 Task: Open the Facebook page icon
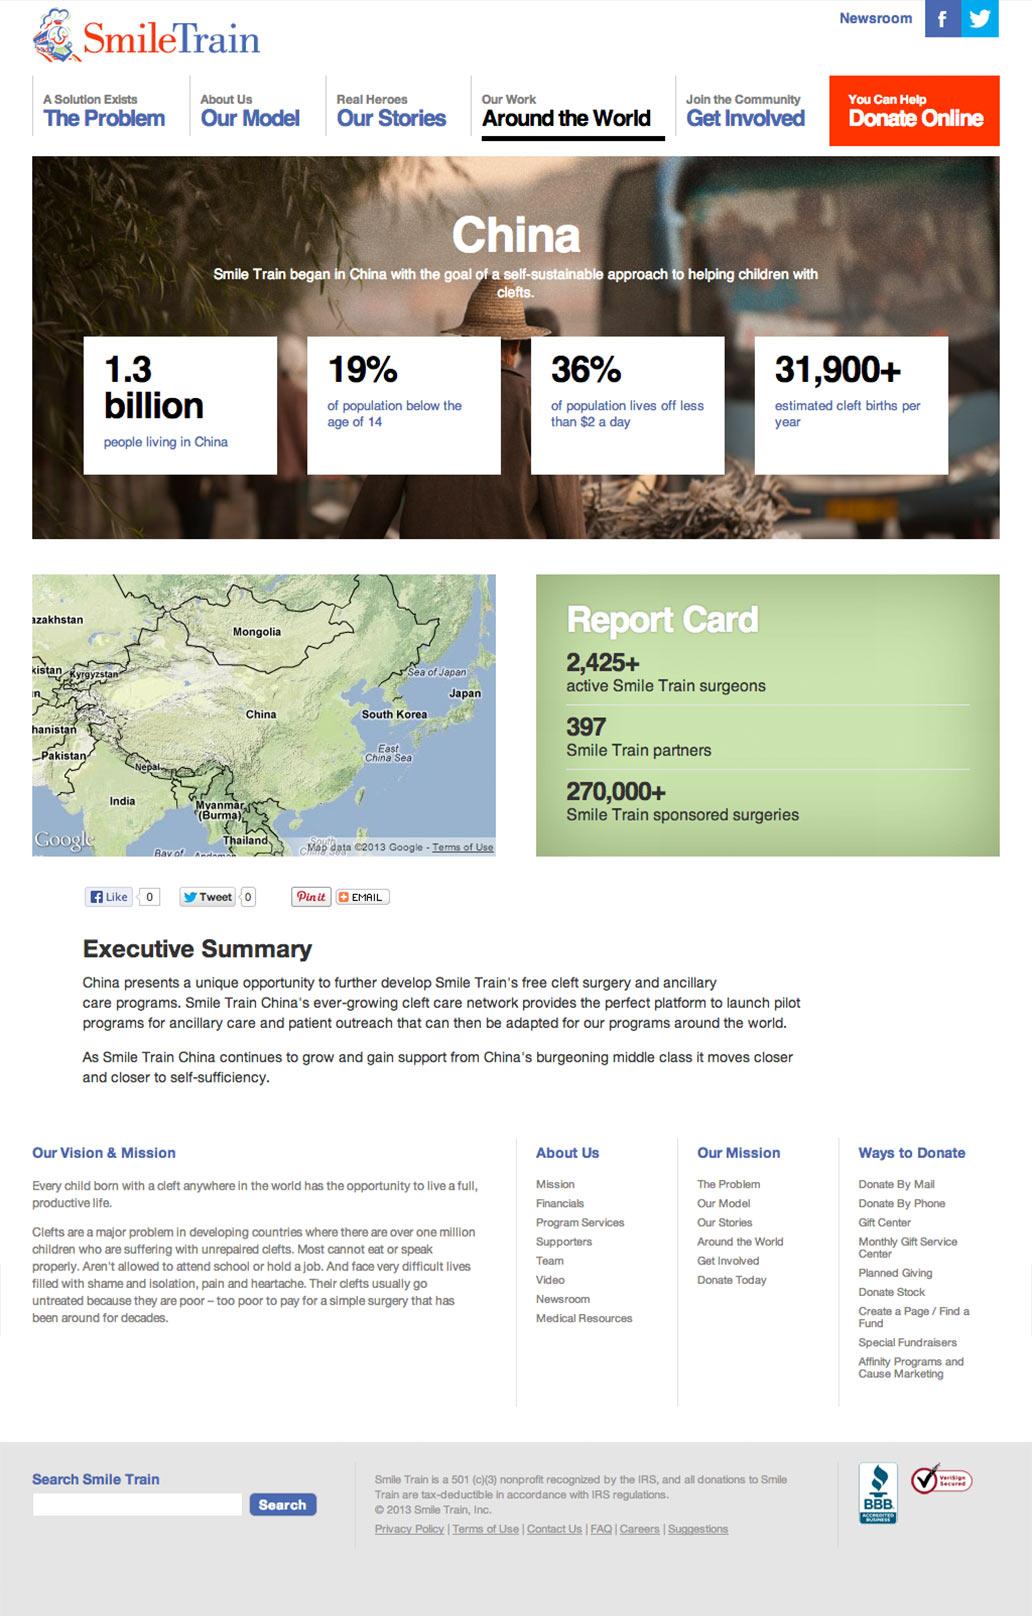tap(943, 18)
